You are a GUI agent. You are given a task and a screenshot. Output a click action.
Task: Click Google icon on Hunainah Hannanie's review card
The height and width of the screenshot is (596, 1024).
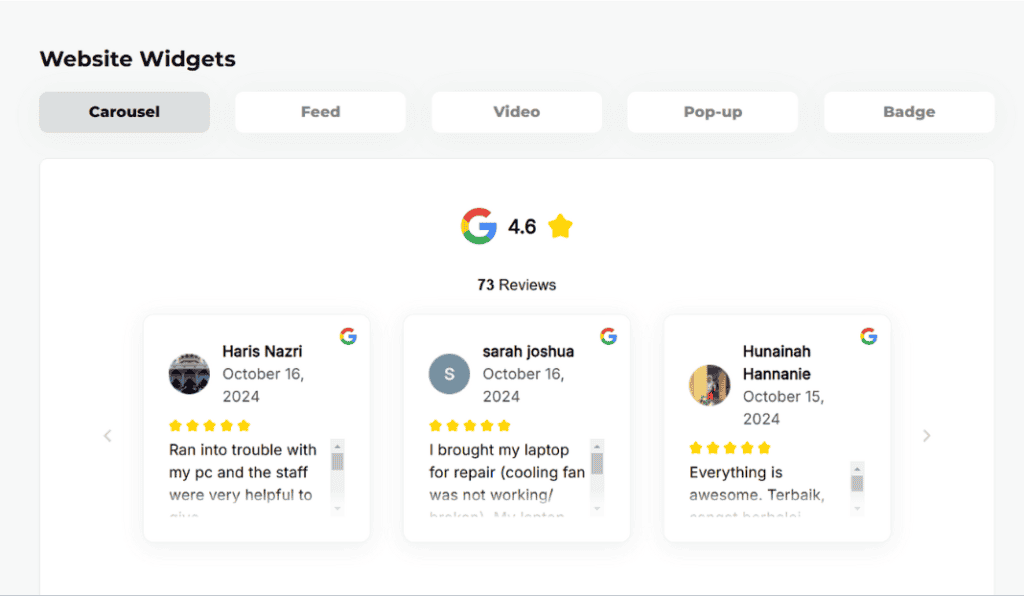click(x=868, y=336)
